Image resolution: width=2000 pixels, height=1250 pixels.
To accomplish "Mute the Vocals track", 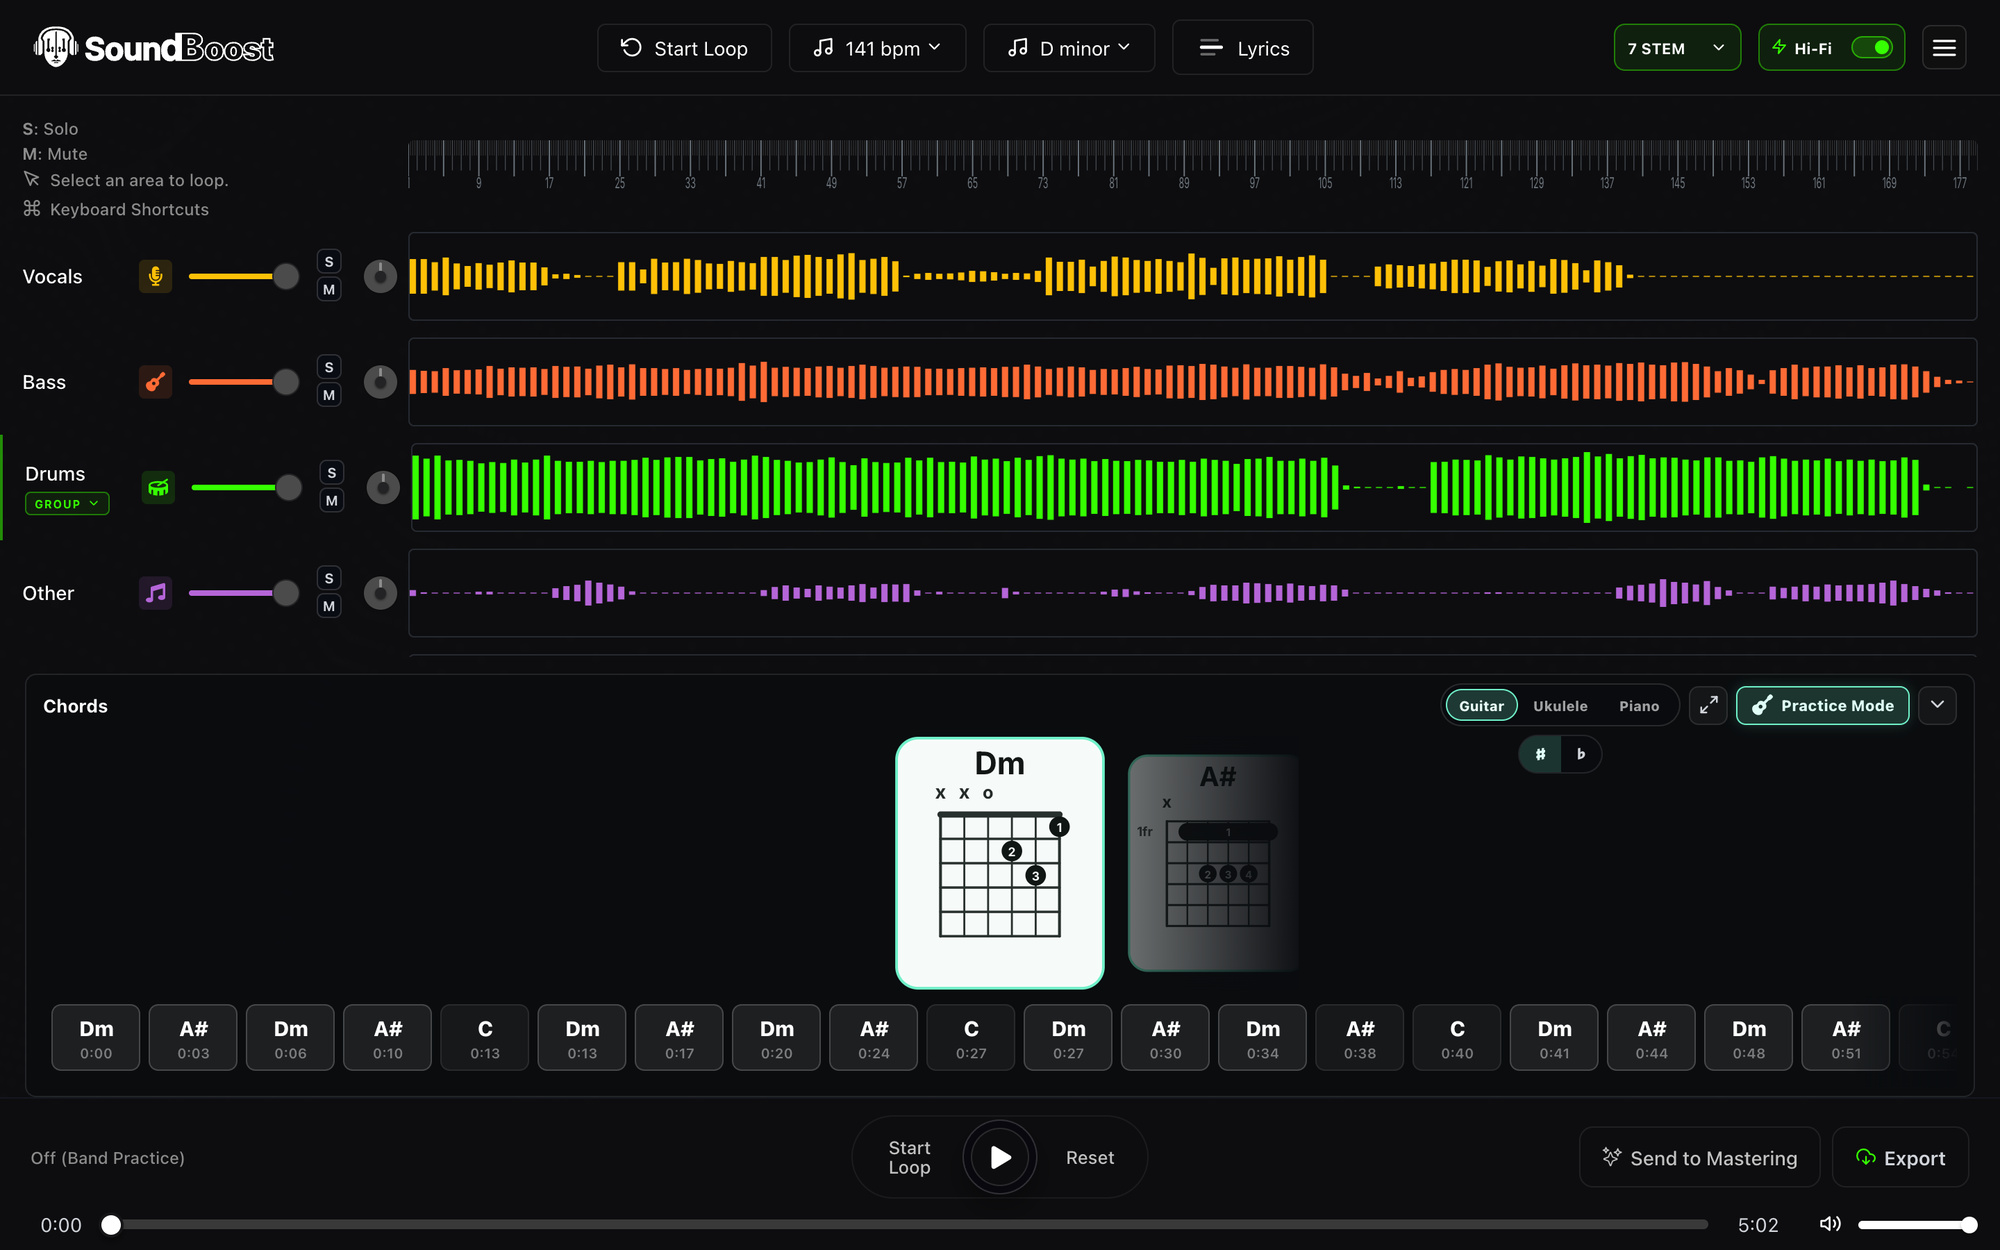I will pyautogui.click(x=329, y=290).
